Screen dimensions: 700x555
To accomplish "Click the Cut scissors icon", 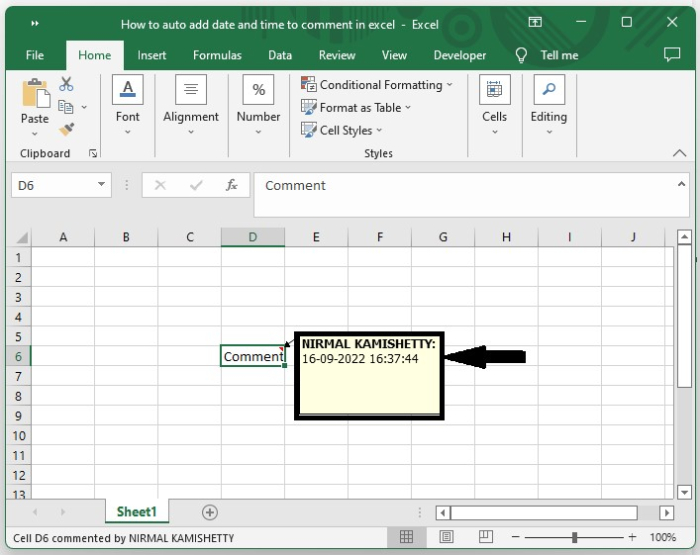I will tap(67, 84).
